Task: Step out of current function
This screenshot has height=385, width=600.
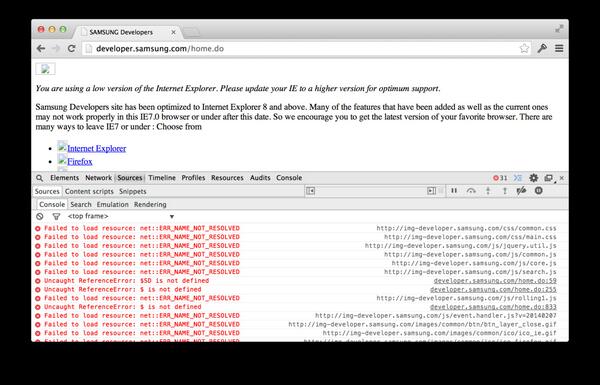Action: [505, 191]
